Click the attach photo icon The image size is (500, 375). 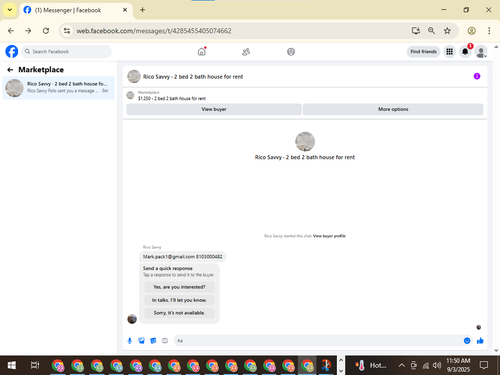[141, 341]
